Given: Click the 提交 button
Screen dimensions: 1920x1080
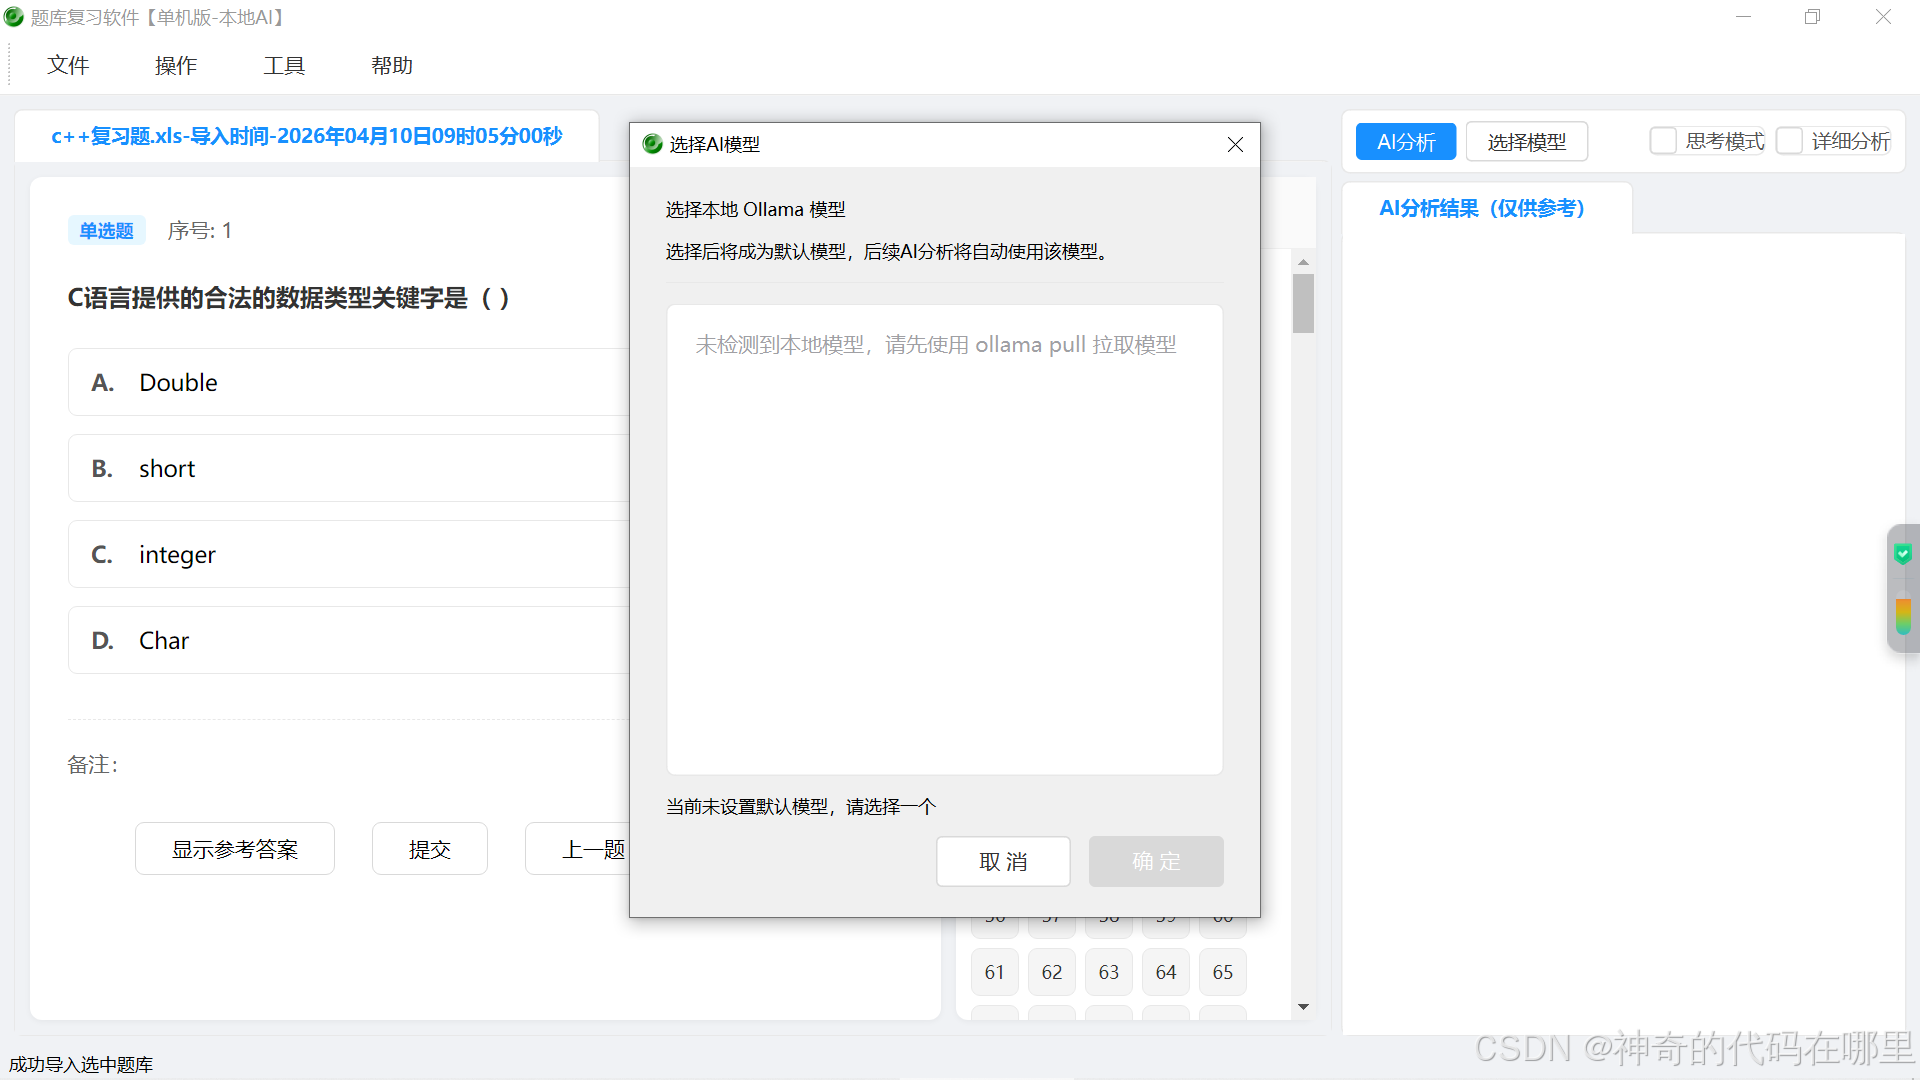Looking at the screenshot, I should pyautogui.click(x=430, y=849).
